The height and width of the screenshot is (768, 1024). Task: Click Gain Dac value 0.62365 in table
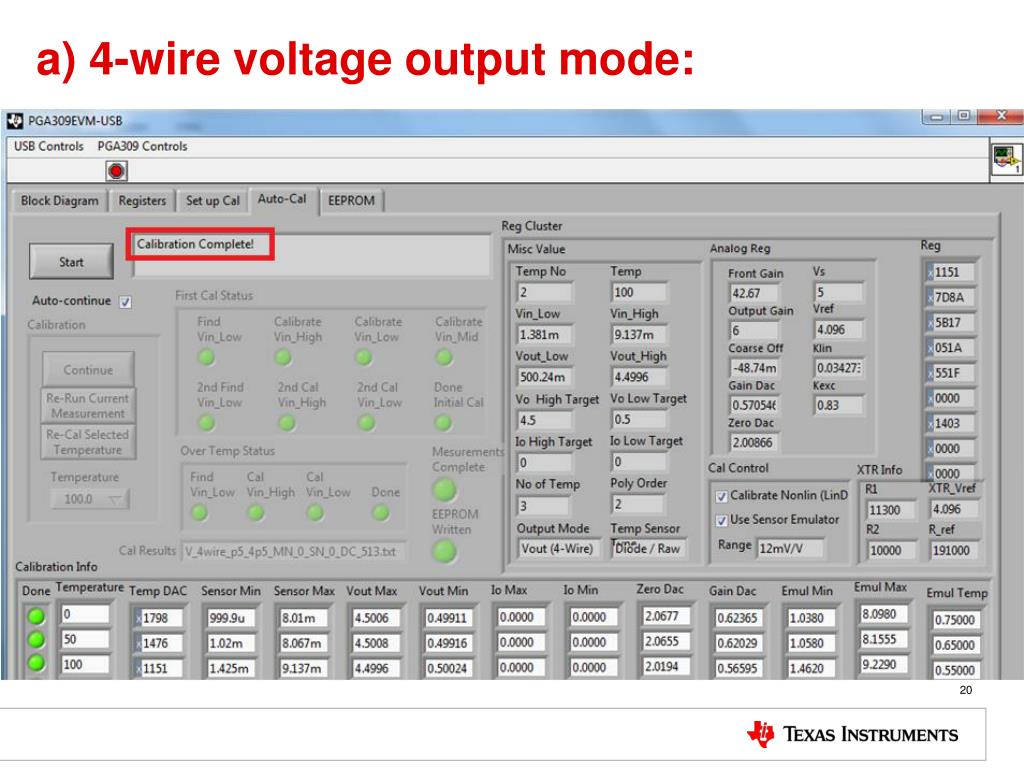point(738,618)
